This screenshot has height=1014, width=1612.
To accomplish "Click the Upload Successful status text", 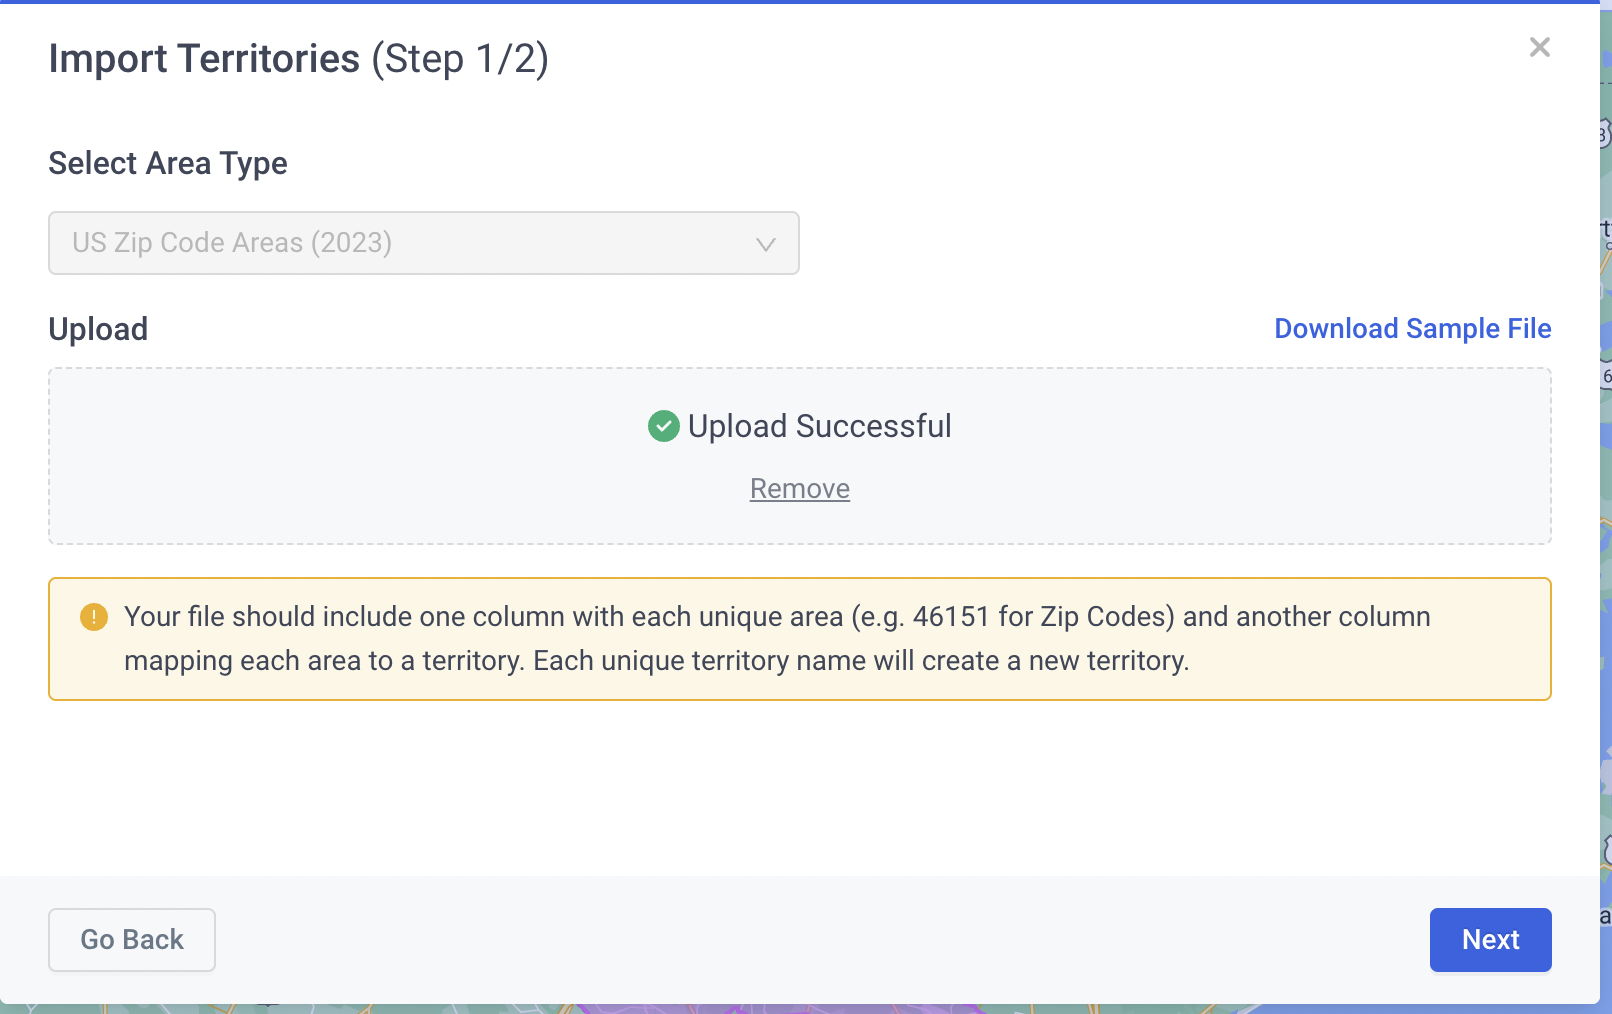I will [x=819, y=426].
